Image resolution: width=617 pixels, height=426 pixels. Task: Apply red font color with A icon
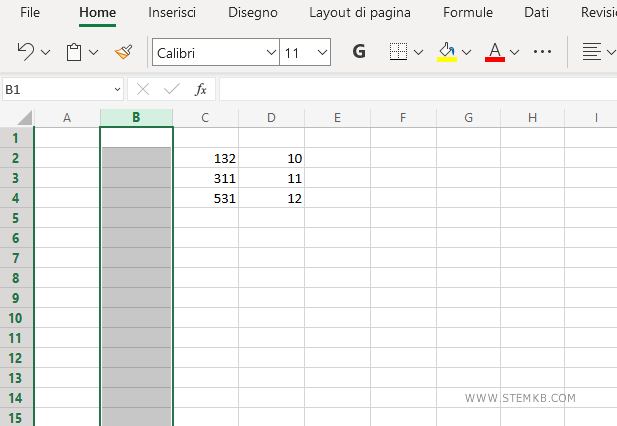494,51
